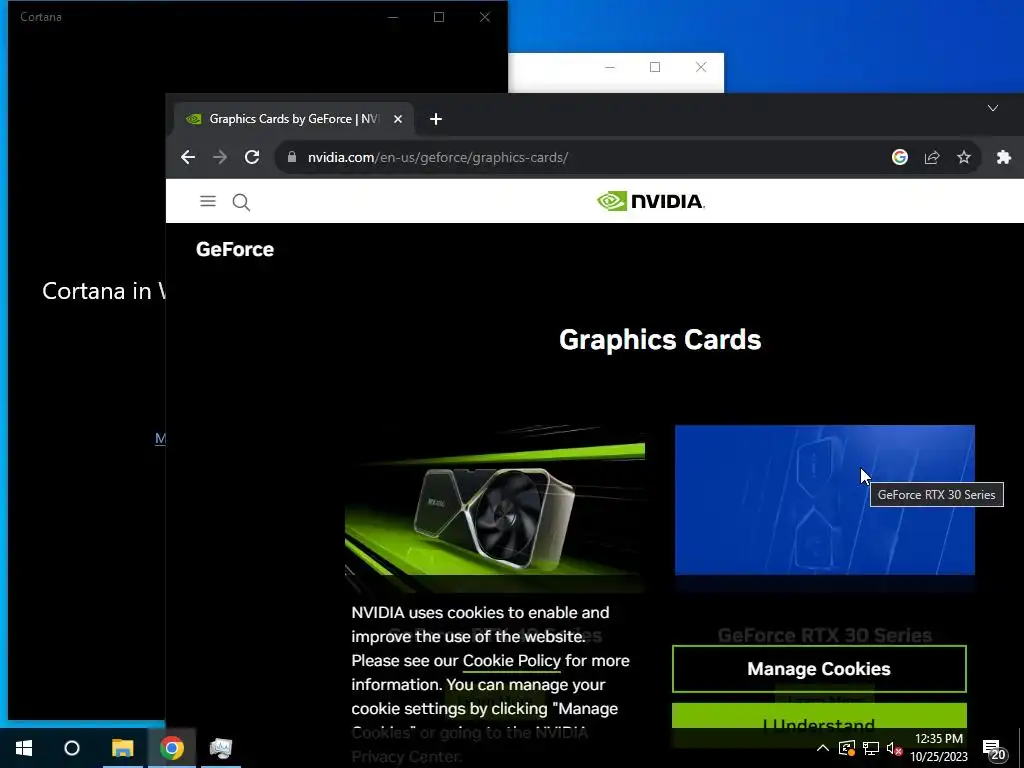Go back to the previous page in Chrome
1024x768 pixels.
(188, 157)
